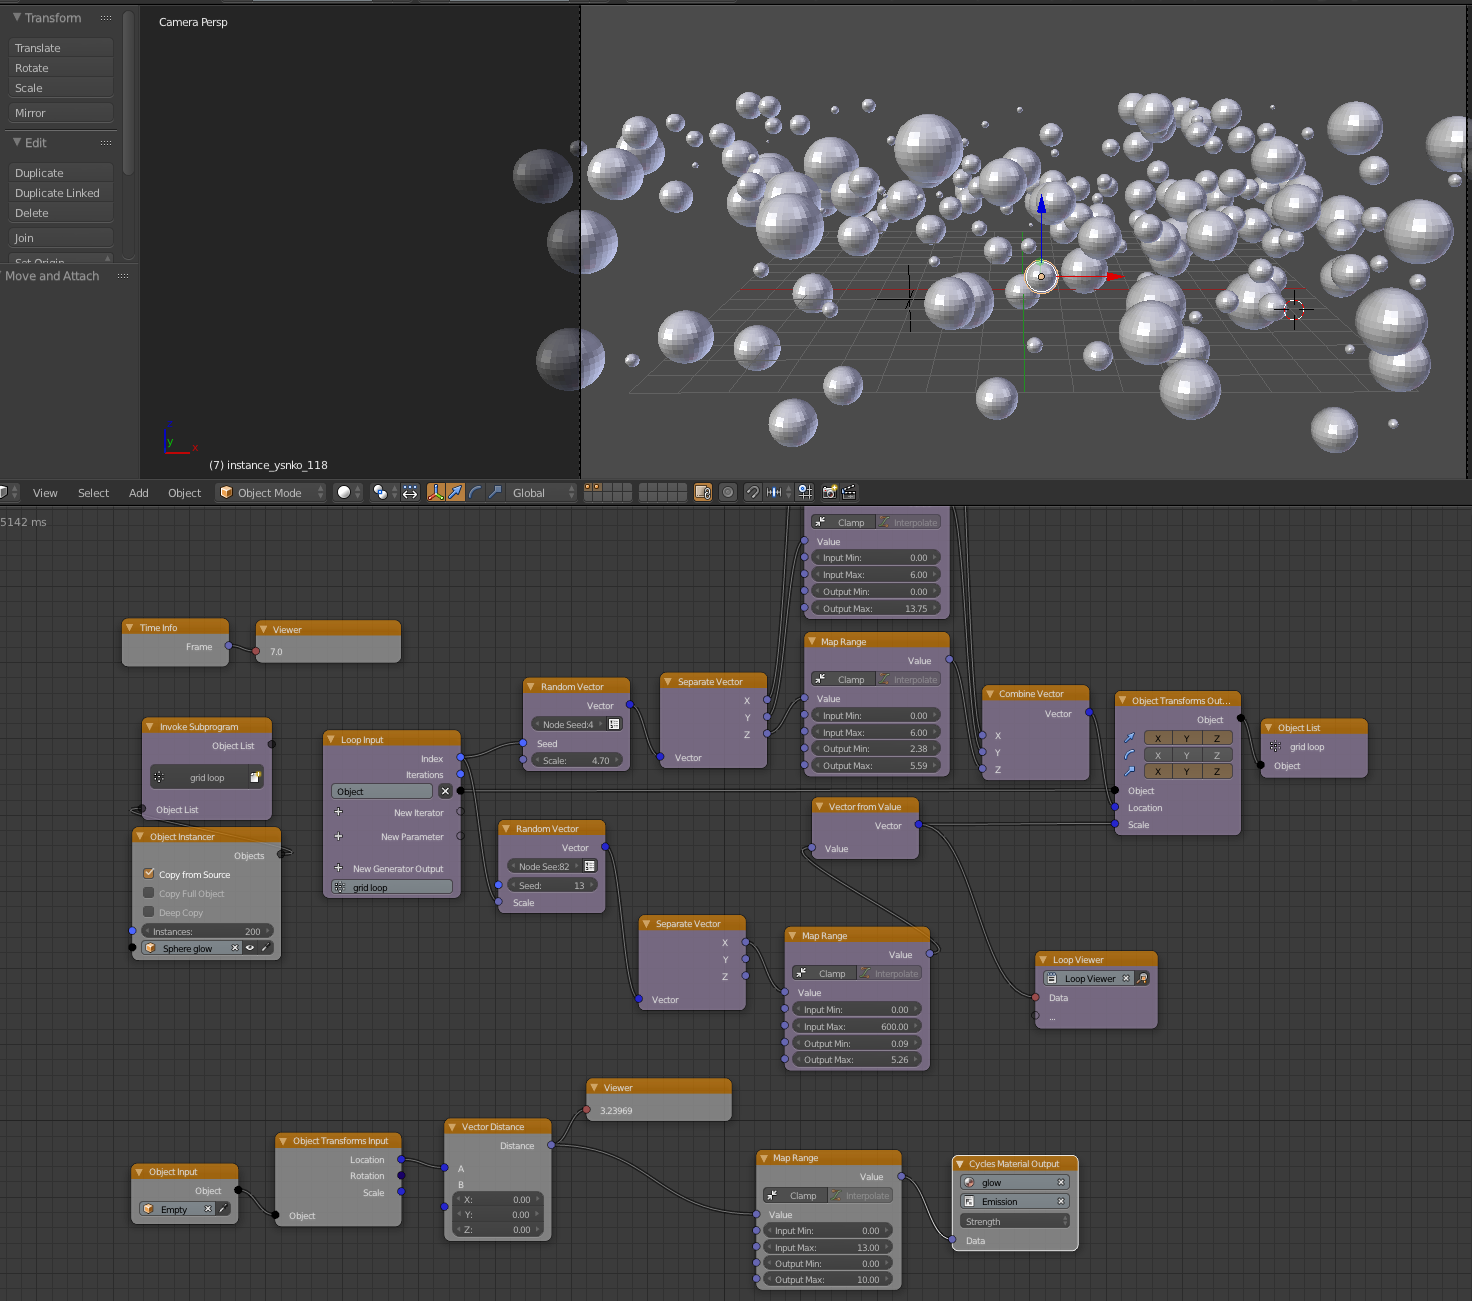Click the OpenGL render animation clapper icon
The image size is (1472, 1301).
coord(849,492)
